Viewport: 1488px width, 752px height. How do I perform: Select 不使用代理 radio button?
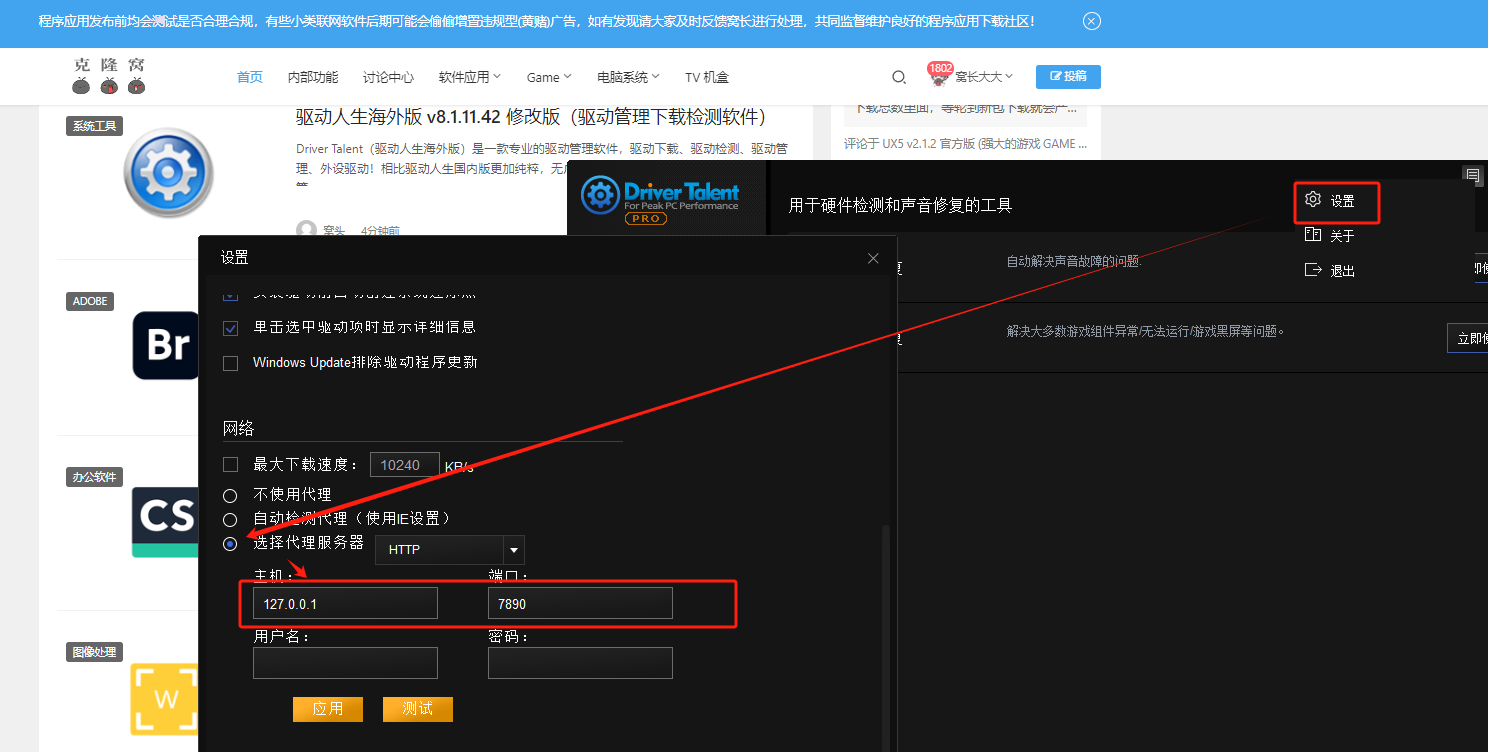point(230,495)
